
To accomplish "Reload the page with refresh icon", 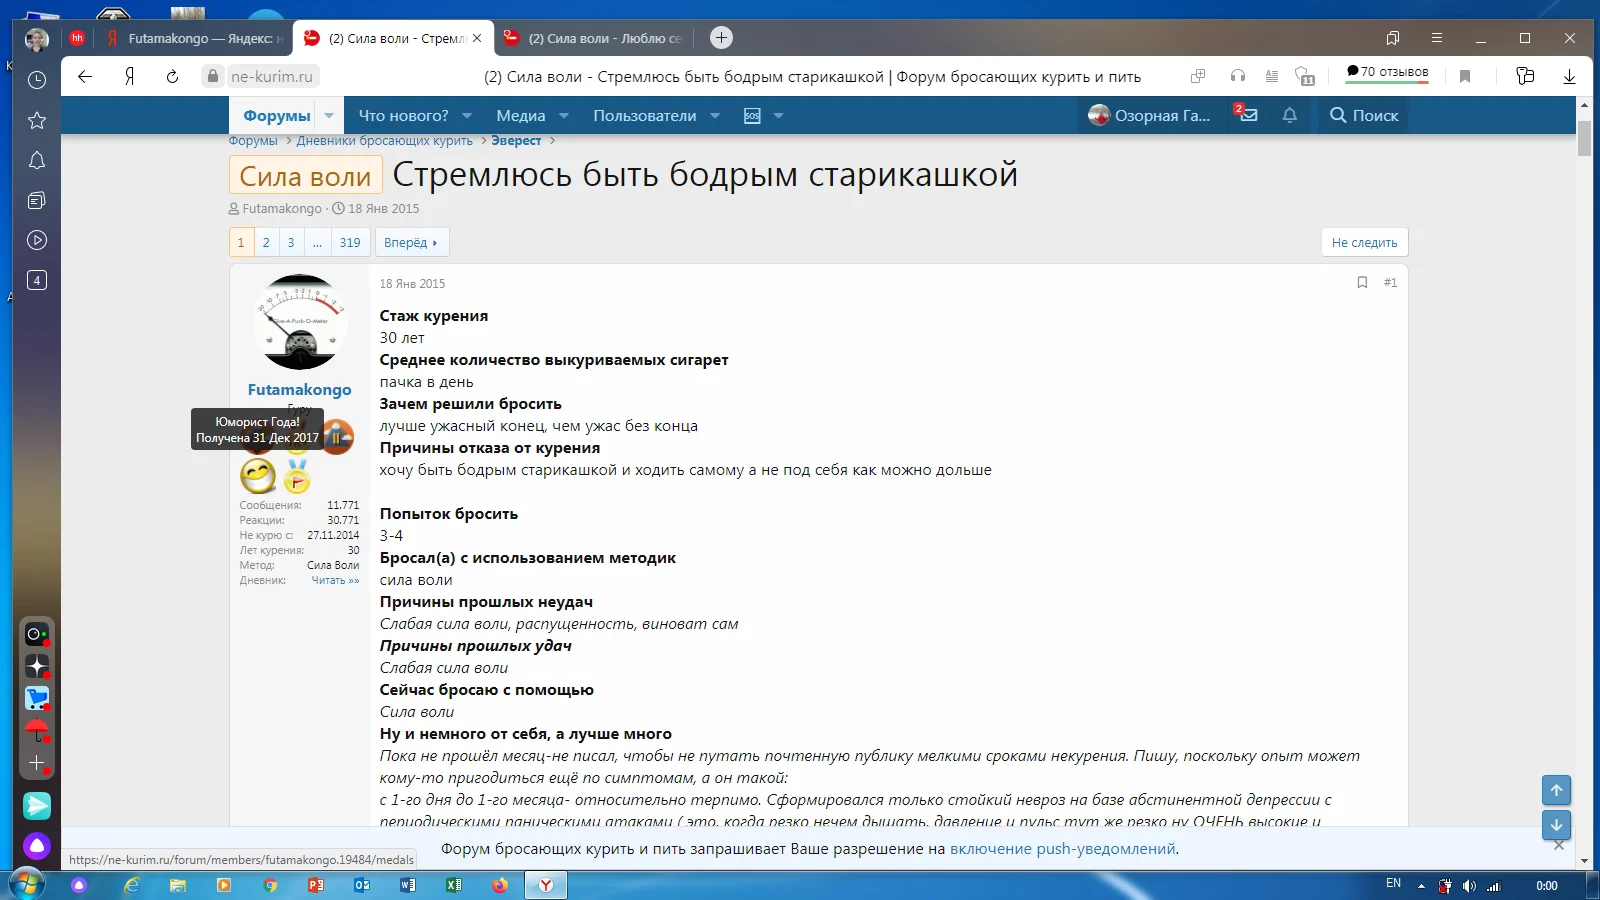I will tap(170, 76).
